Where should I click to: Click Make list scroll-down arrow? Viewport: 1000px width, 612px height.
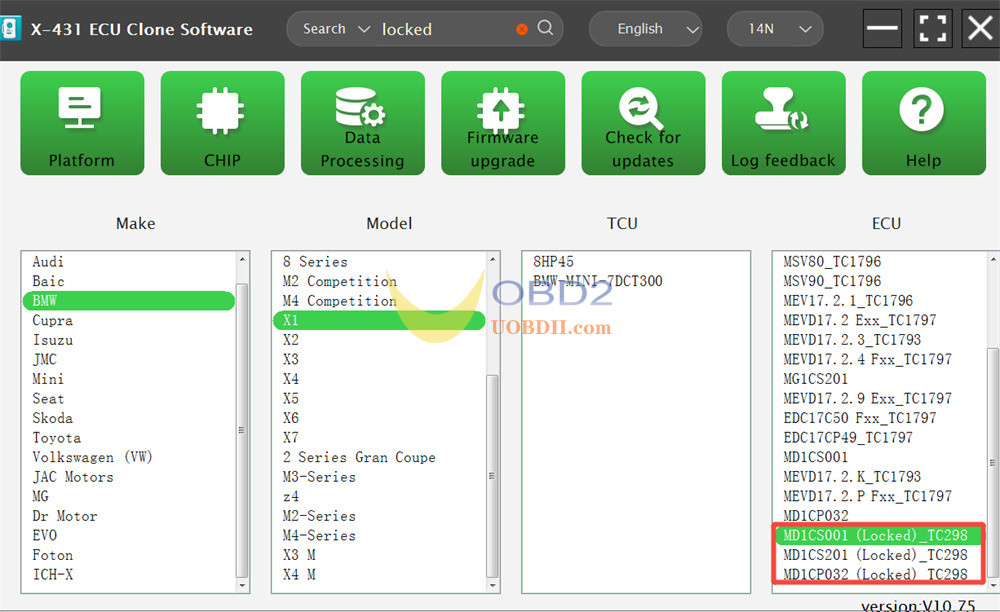tap(242, 585)
